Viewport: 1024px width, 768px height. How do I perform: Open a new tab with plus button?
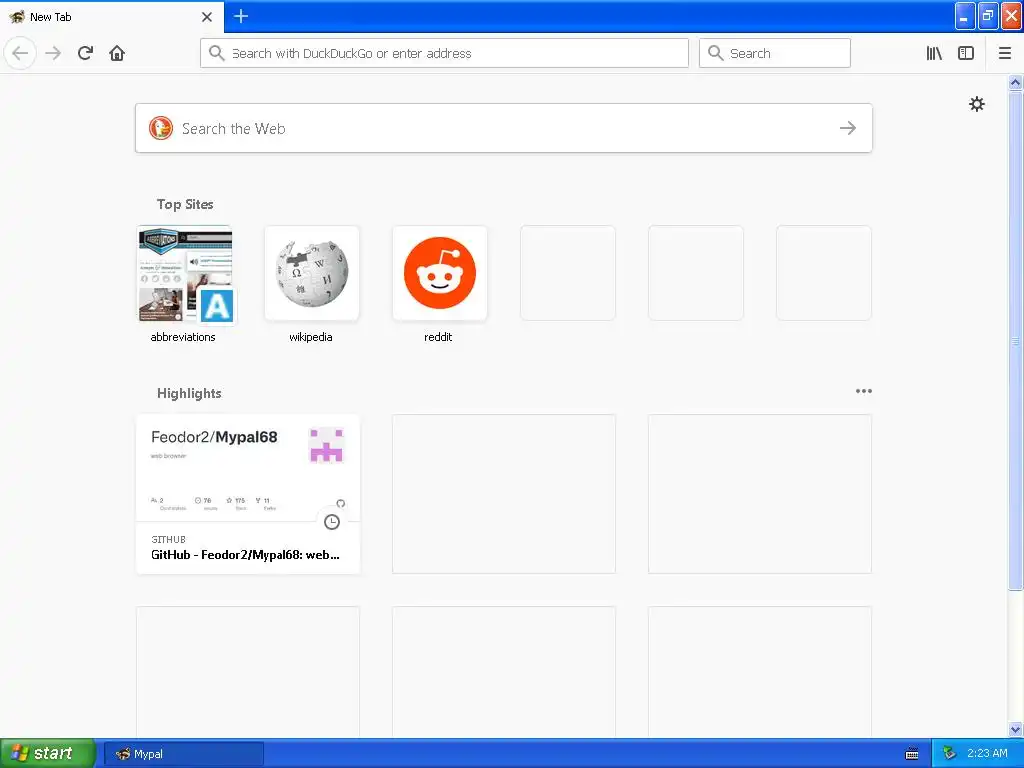point(241,16)
